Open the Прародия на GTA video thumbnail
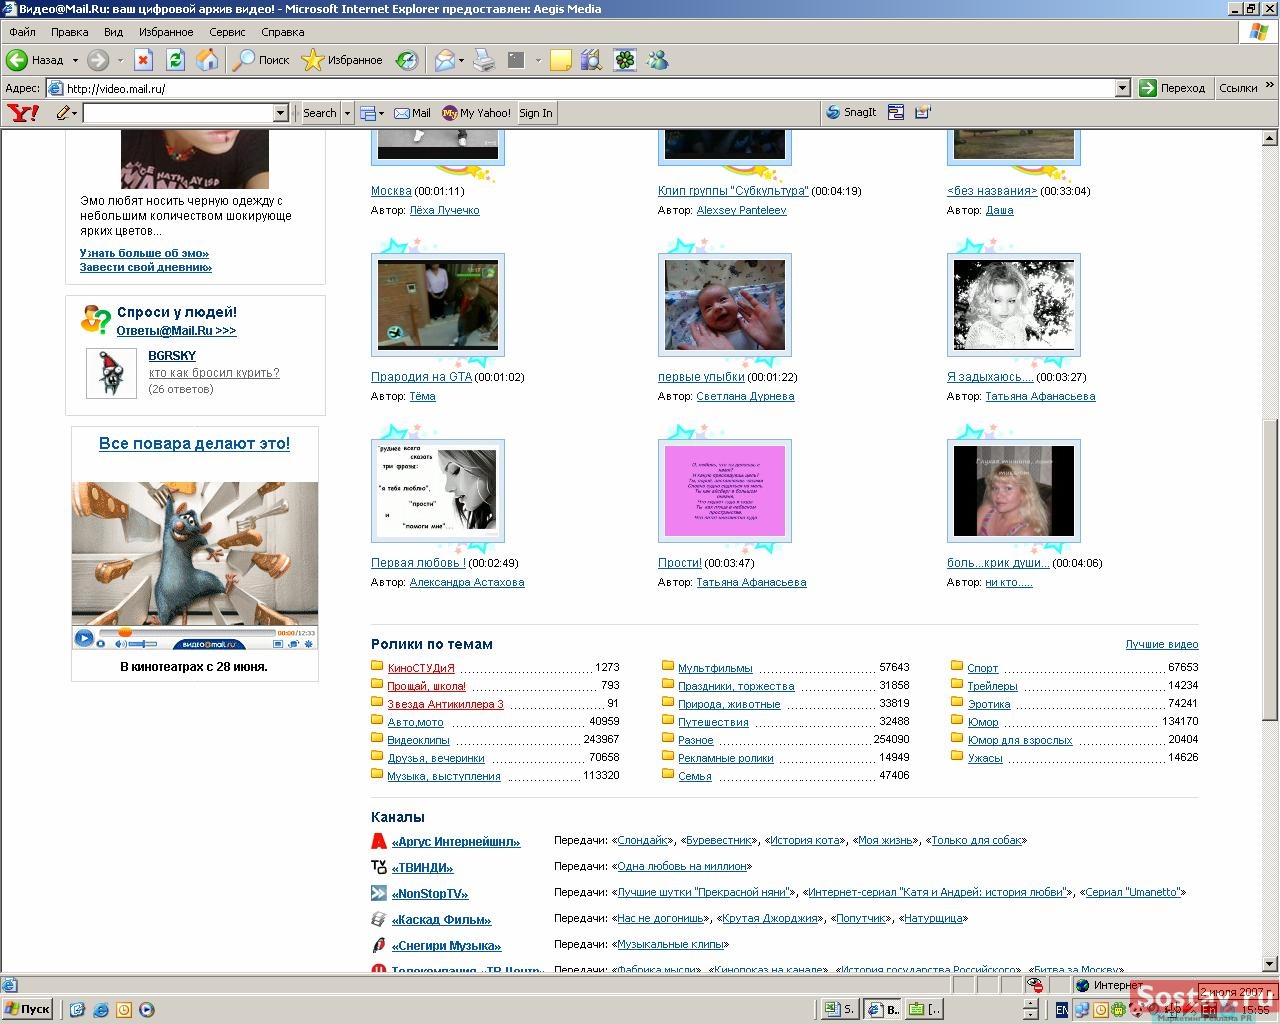This screenshot has height=1024, width=1280. 438,305
